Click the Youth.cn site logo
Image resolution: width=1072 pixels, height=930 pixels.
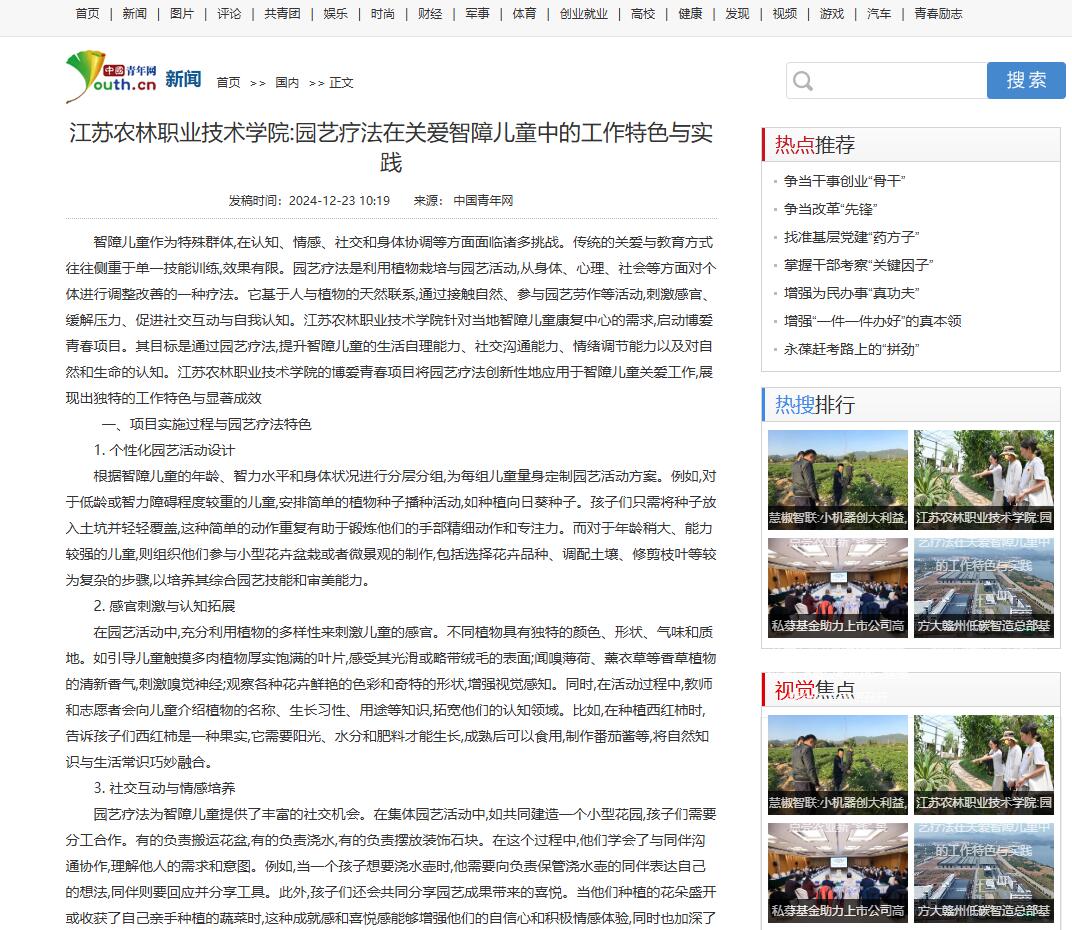[x=111, y=78]
